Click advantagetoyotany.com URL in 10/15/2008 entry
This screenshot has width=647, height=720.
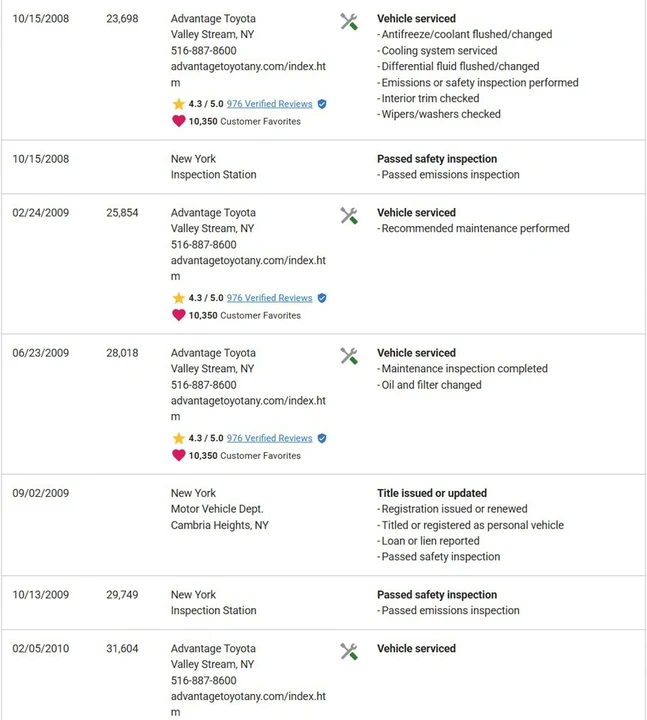[248, 74]
